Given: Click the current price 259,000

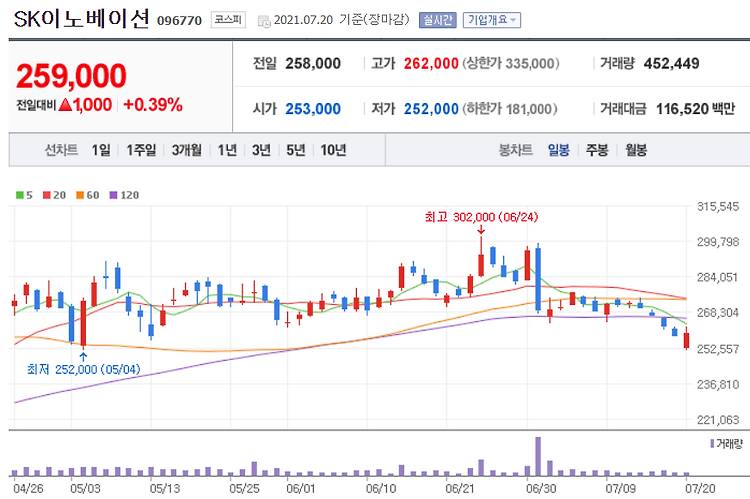Looking at the screenshot, I should [71, 76].
